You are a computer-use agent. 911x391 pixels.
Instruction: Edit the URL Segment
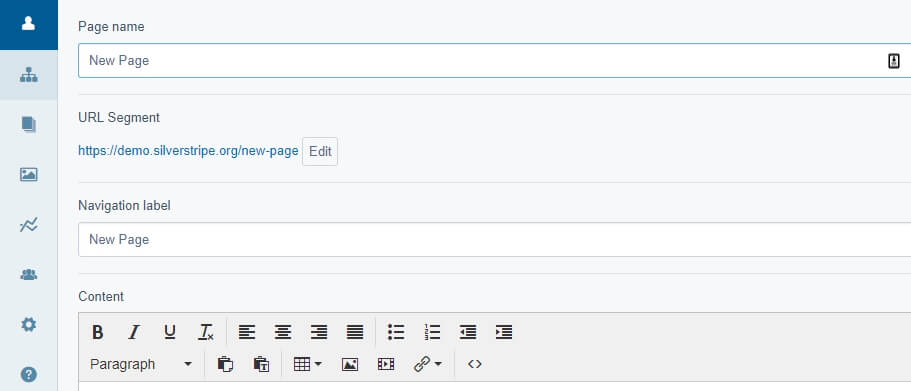tap(320, 152)
